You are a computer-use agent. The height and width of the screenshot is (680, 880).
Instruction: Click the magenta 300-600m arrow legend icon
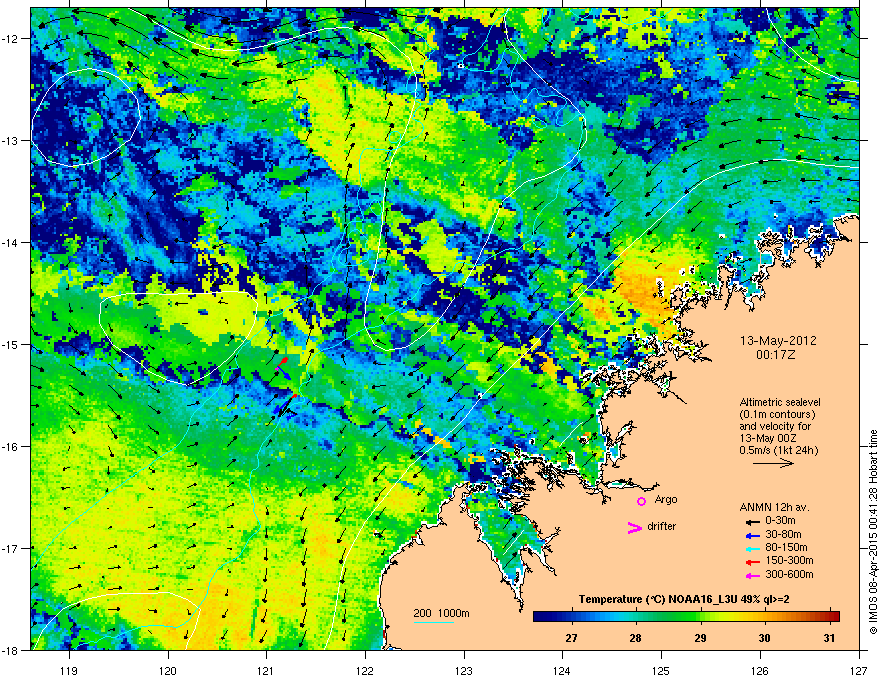pyautogui.click(x=752, y=575)
